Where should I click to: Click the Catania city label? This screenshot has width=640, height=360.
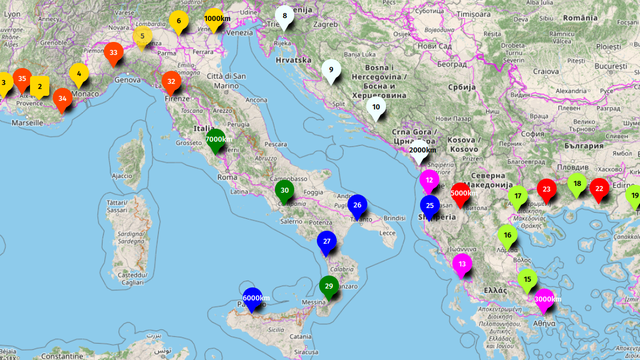[301, 337]
